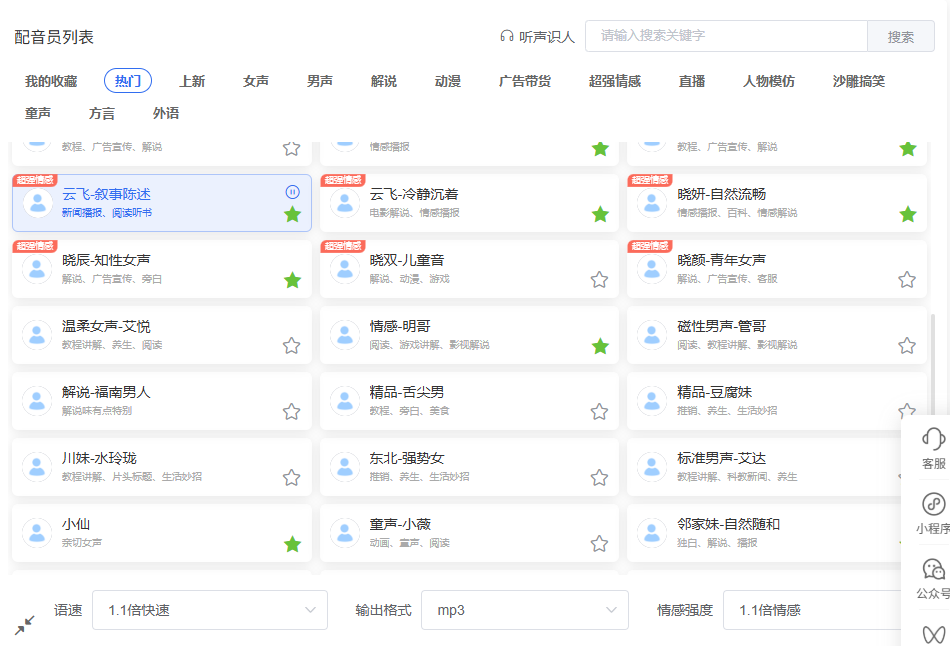Click the 听声识人 headphone icon

[x=506, y=36]
